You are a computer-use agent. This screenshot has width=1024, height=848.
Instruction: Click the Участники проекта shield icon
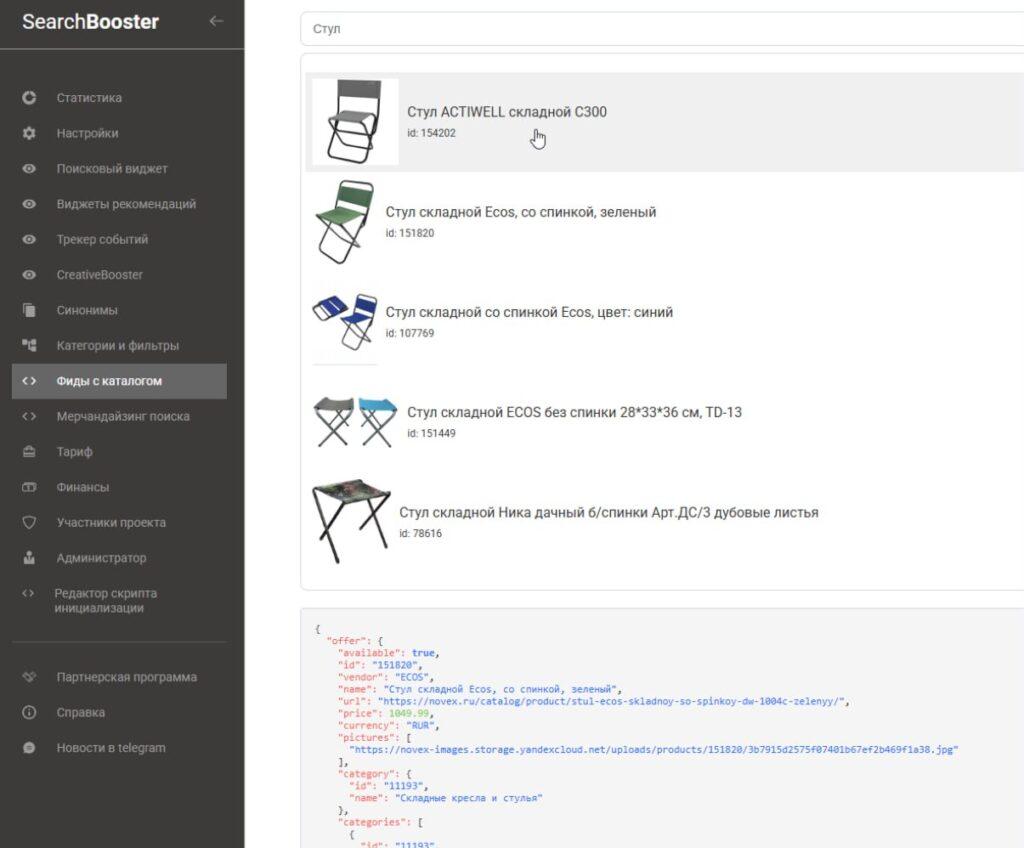pyautogui.click(x=29, y=523)
